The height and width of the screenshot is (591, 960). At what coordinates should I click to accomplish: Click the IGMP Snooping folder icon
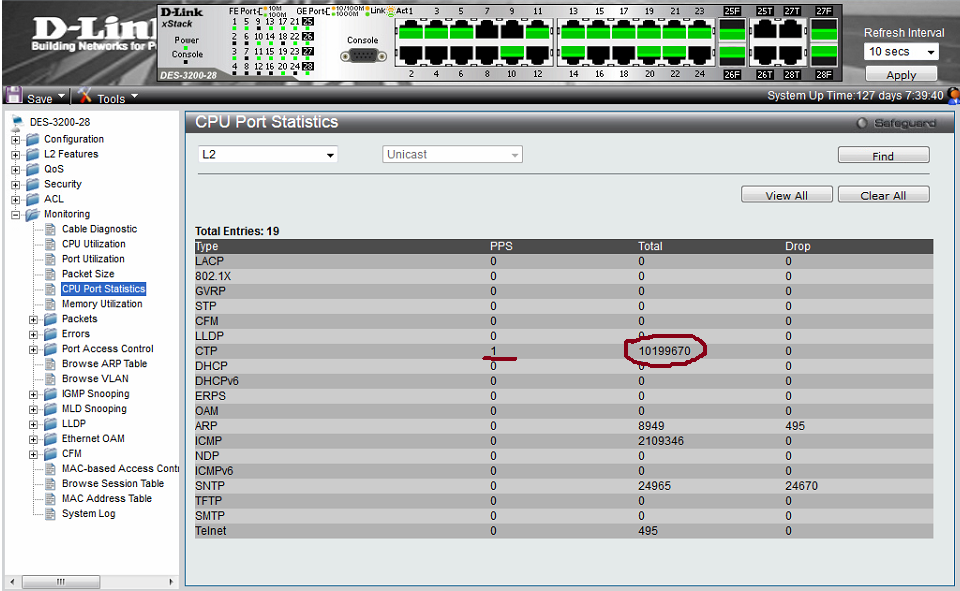coord(50,394)
